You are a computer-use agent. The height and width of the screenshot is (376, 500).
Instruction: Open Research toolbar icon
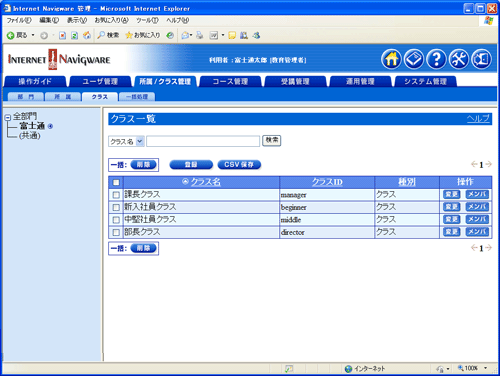[x=244, y=35]
